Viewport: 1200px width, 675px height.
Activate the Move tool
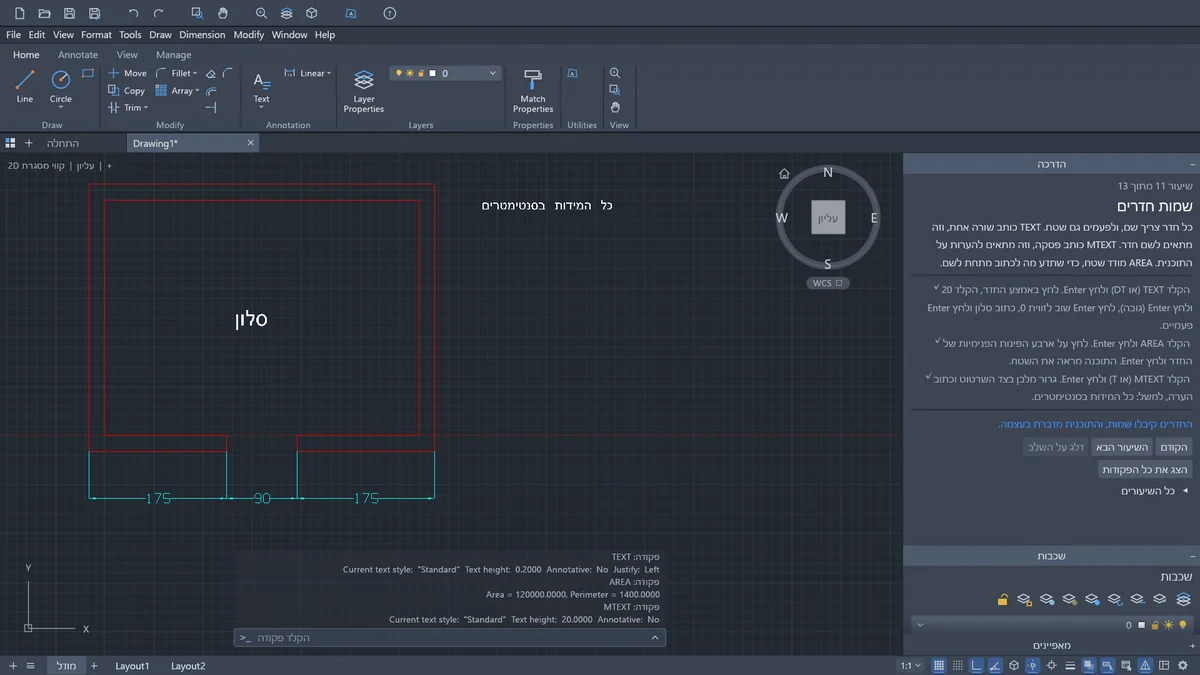tap(127, 73)
